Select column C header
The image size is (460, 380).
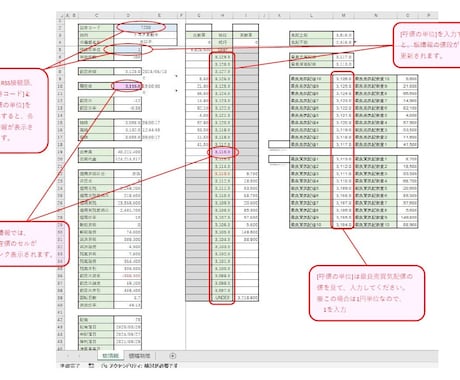pos(96,15)
